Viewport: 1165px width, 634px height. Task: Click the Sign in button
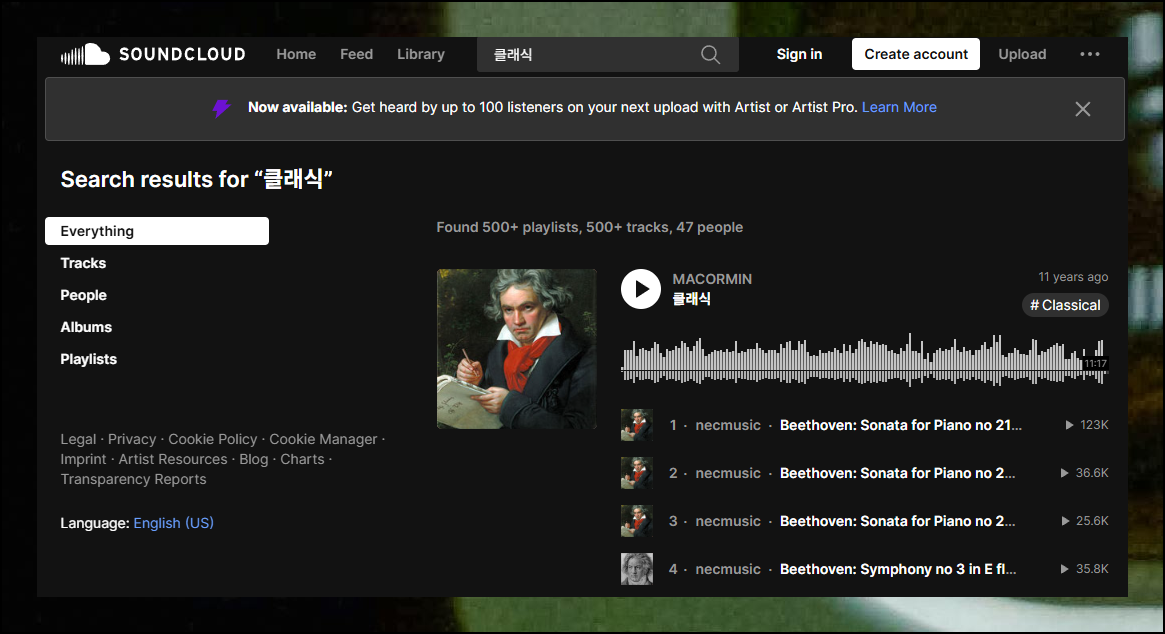[x=799, y=54]
